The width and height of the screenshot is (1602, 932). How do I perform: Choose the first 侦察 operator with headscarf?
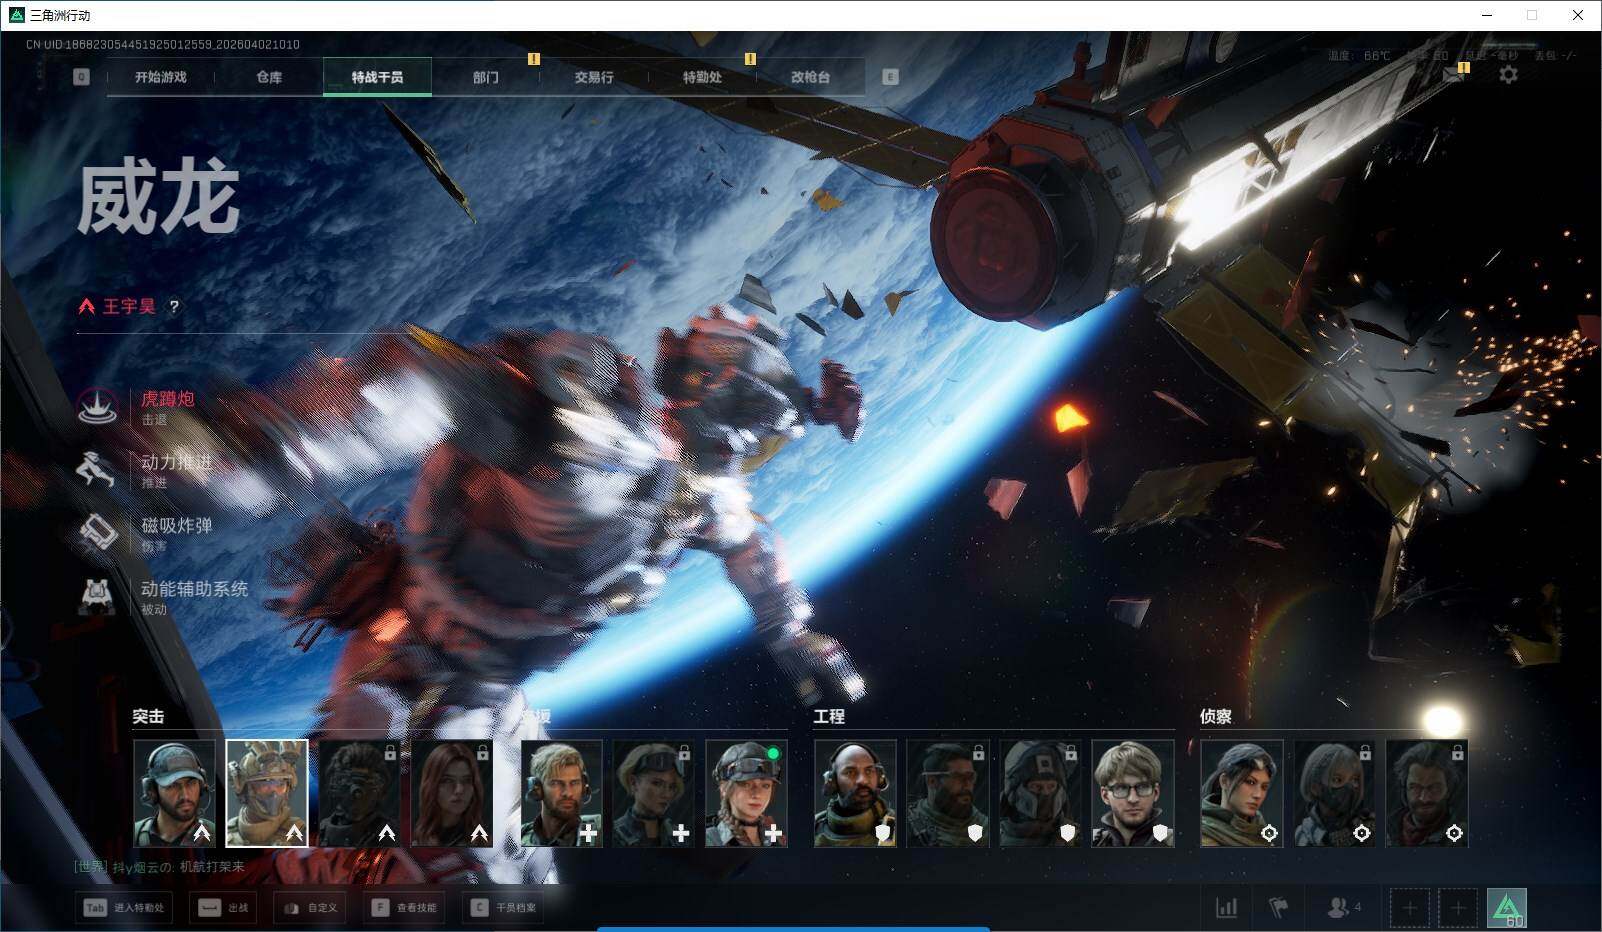point(1241,793)
